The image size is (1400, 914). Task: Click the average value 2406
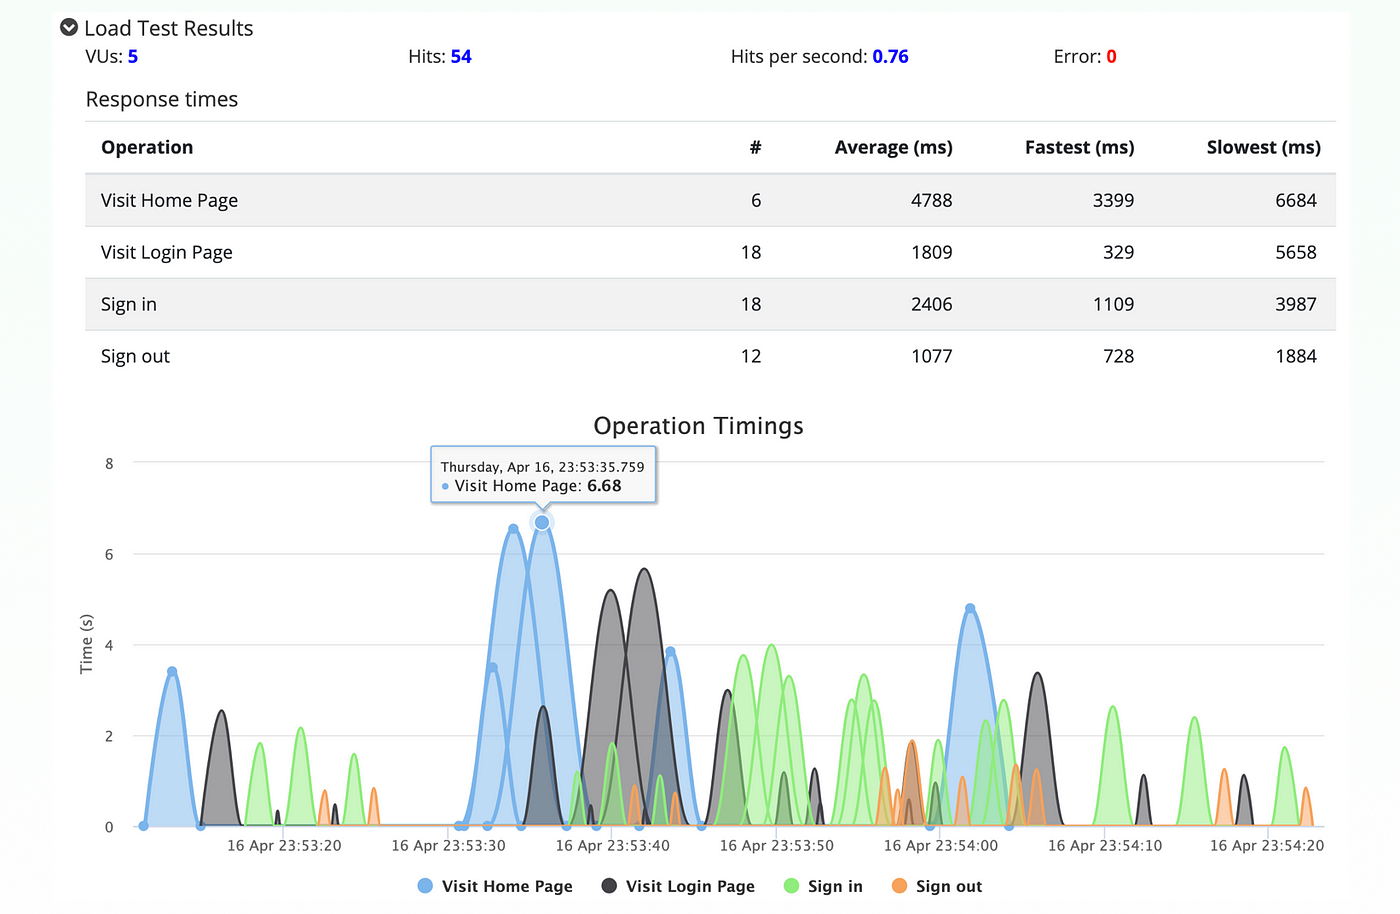click(931, 304)
